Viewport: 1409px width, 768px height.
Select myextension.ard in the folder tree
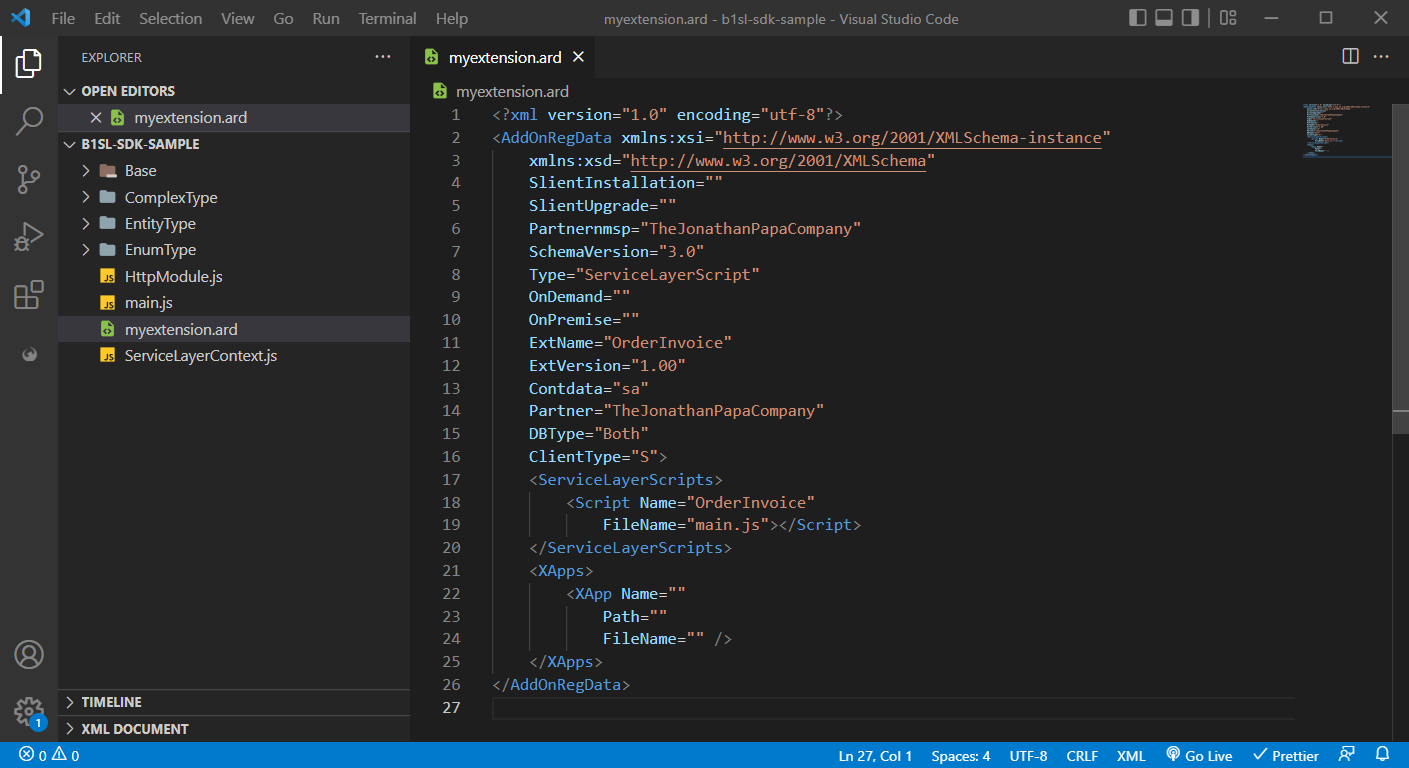(x=234, y=329)
